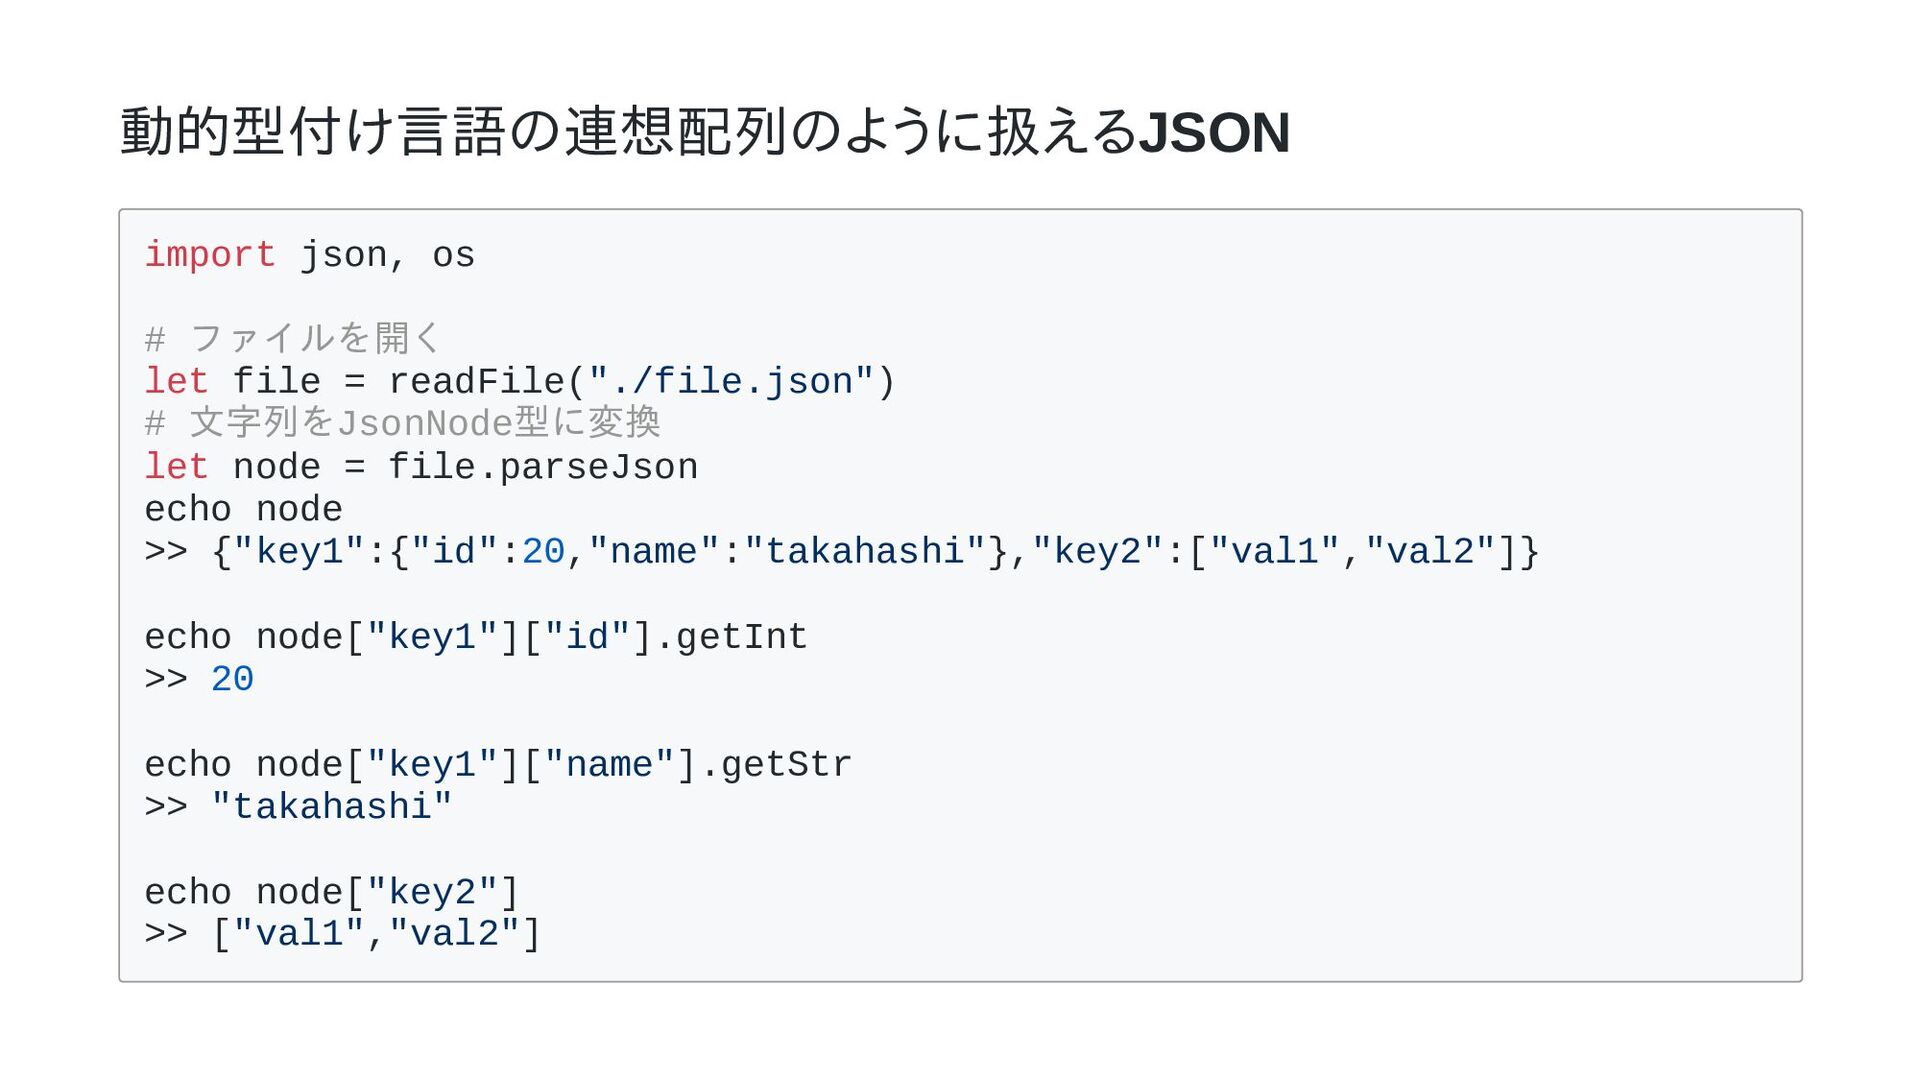The image size is (1920, 1080).
Task: Click the "key2" key in JSON output
Action: click(1098, 552)
